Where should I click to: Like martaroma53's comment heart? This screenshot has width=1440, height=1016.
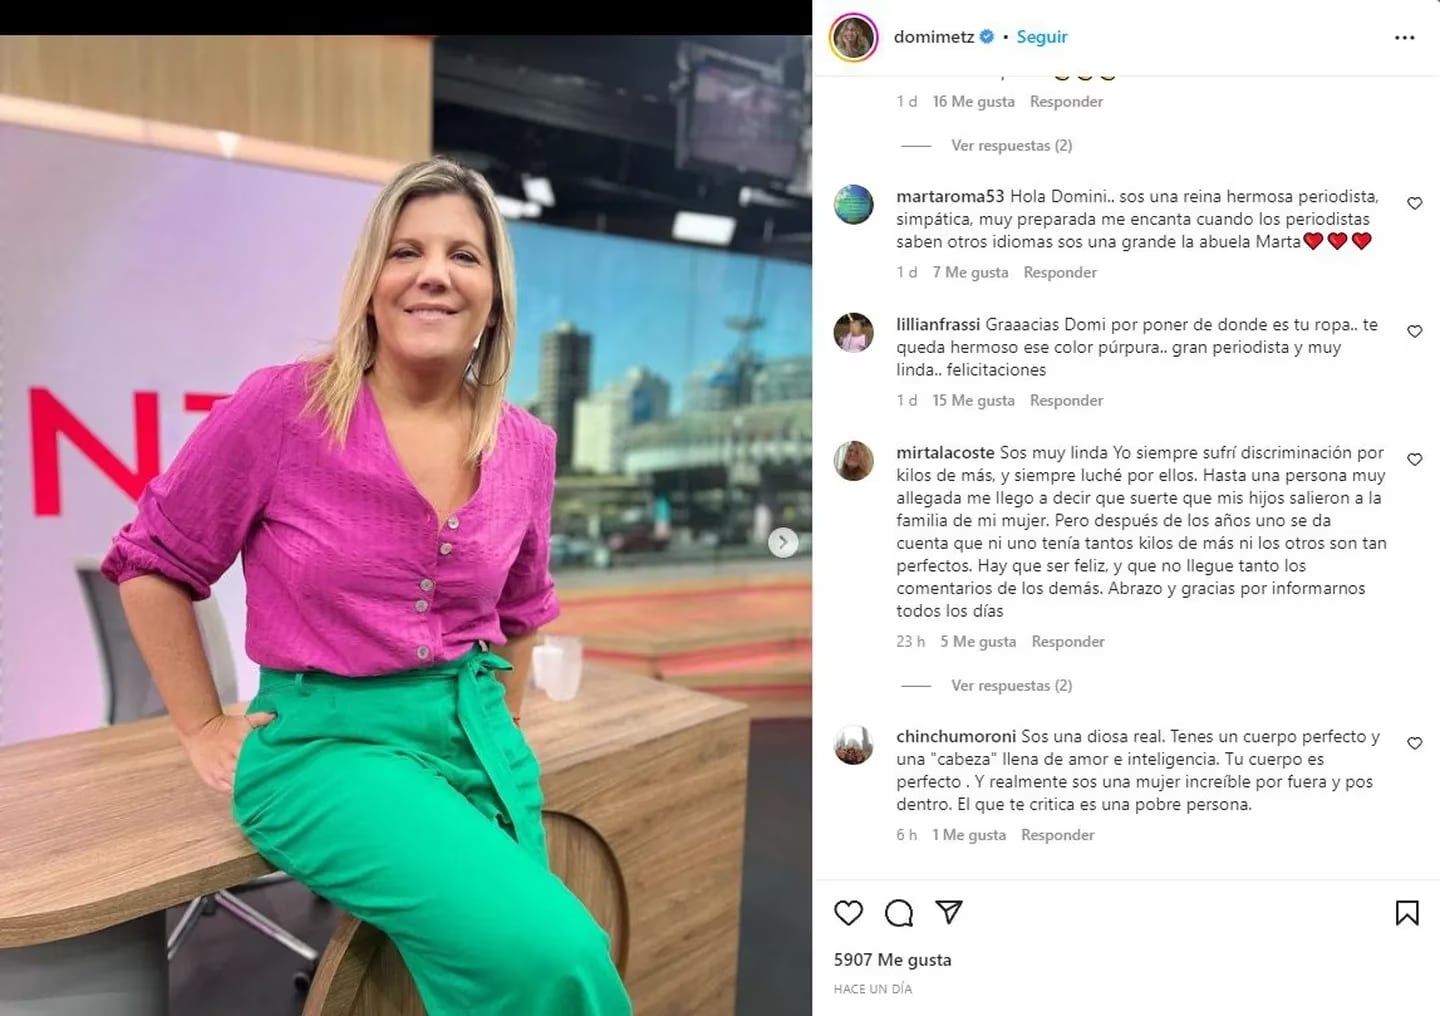tap(1414, 203)
